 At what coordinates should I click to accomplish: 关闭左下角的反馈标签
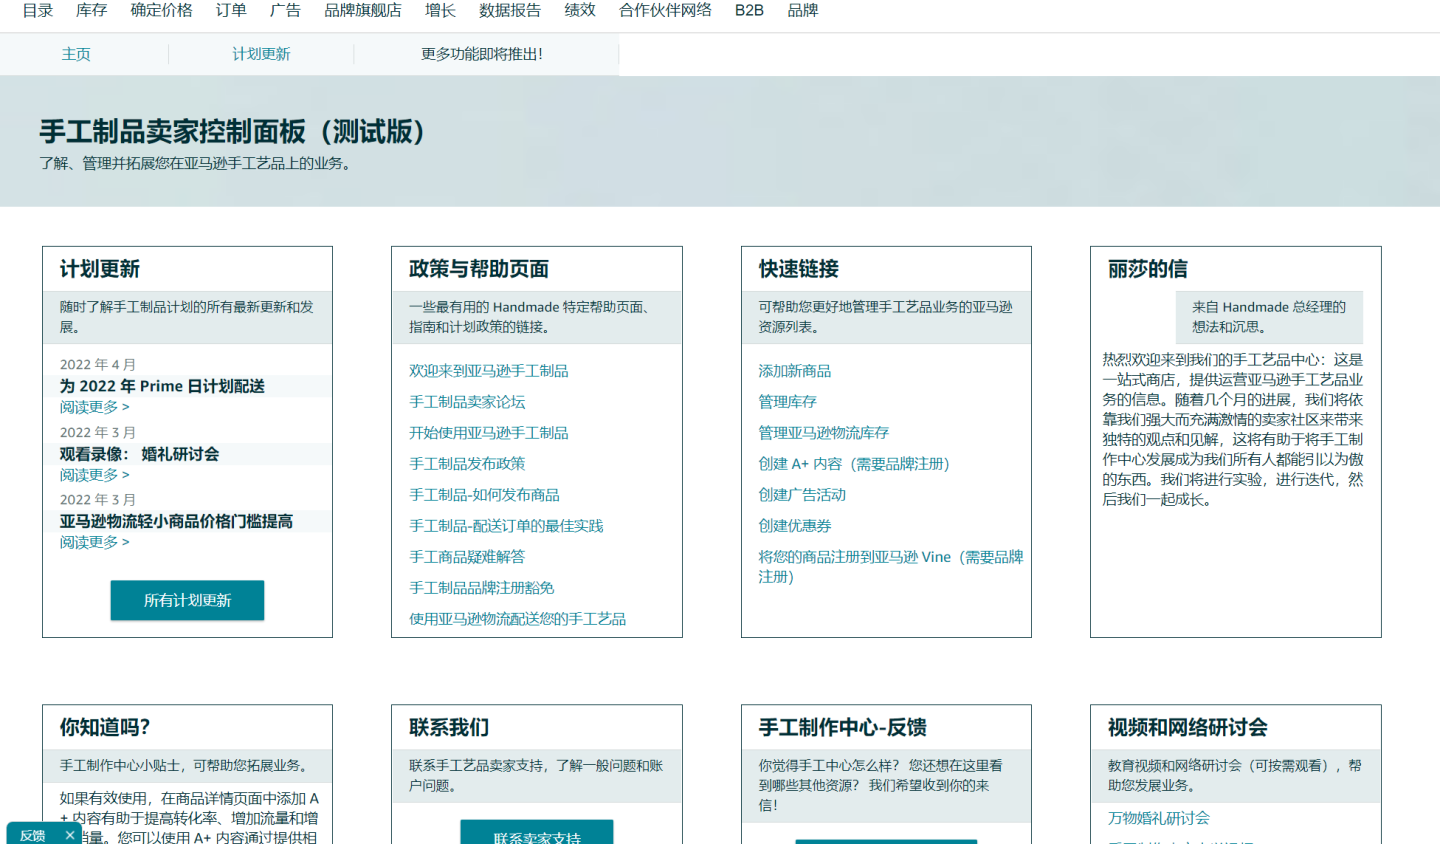tap(69, 834)
